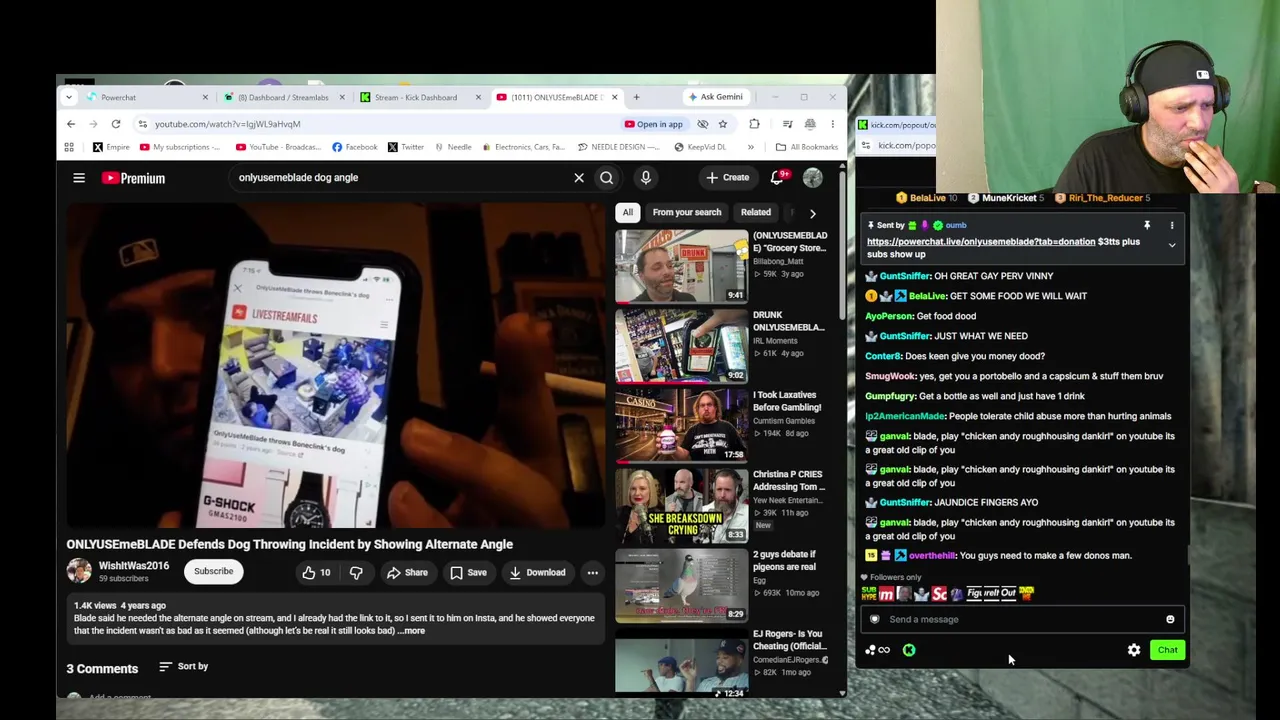
Task: Send the message with the Chat button
Action: pyautogui.click(x=1168, y=650)
